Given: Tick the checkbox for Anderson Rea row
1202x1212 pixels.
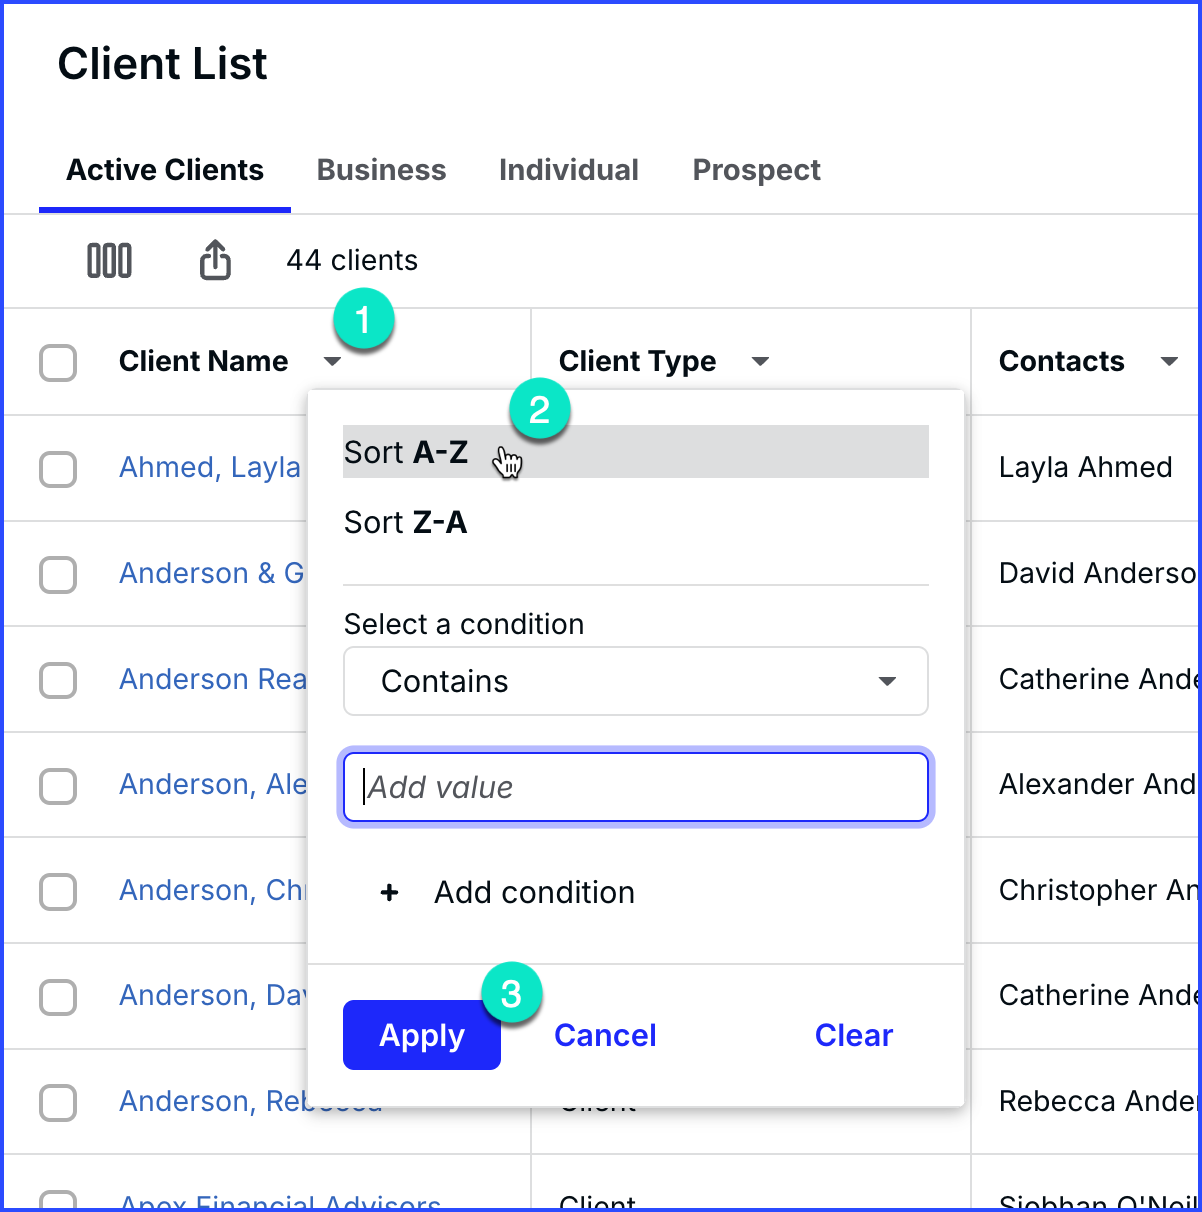Looking at the screenshot, I should (58, 680).
